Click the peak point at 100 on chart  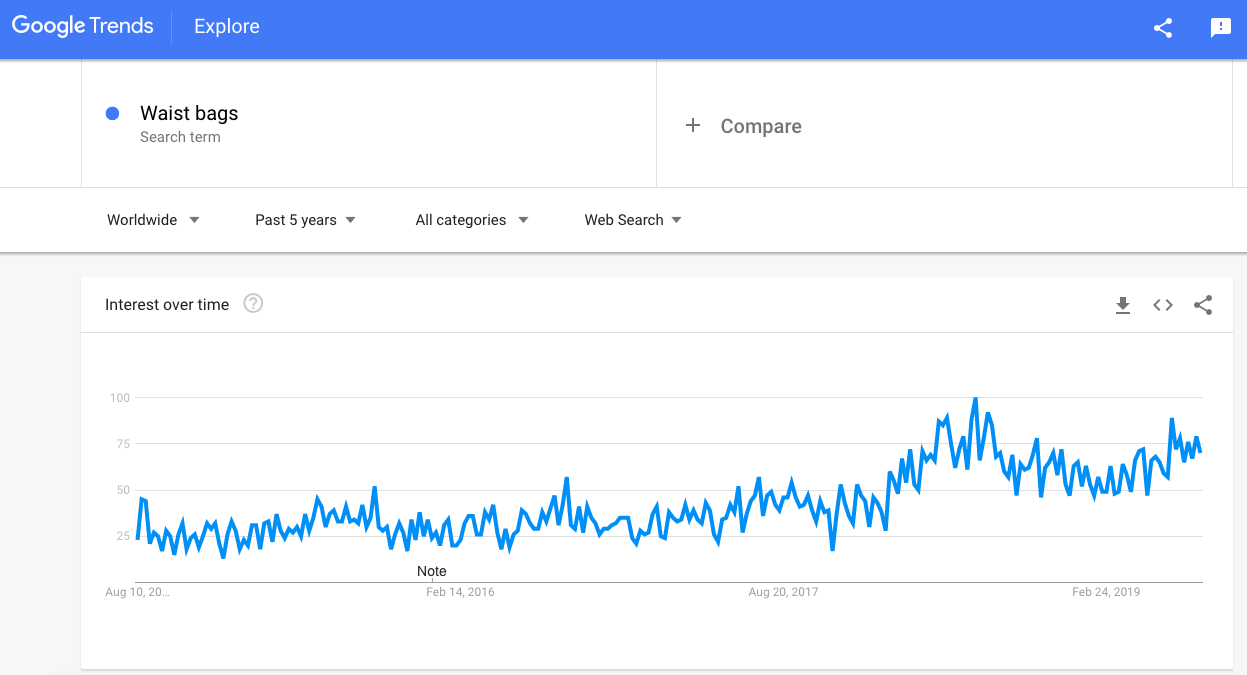pyautogui.click(x=975, y=399)
